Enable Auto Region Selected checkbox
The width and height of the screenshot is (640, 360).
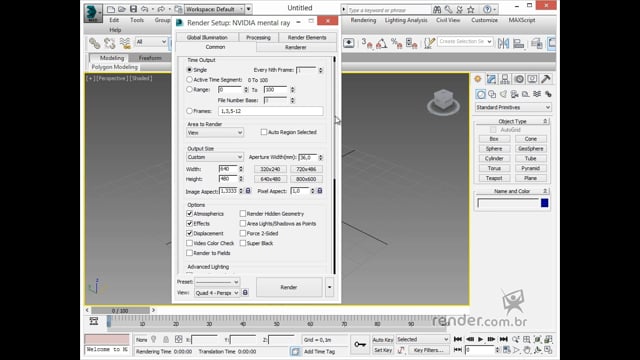tap(264, 132)
